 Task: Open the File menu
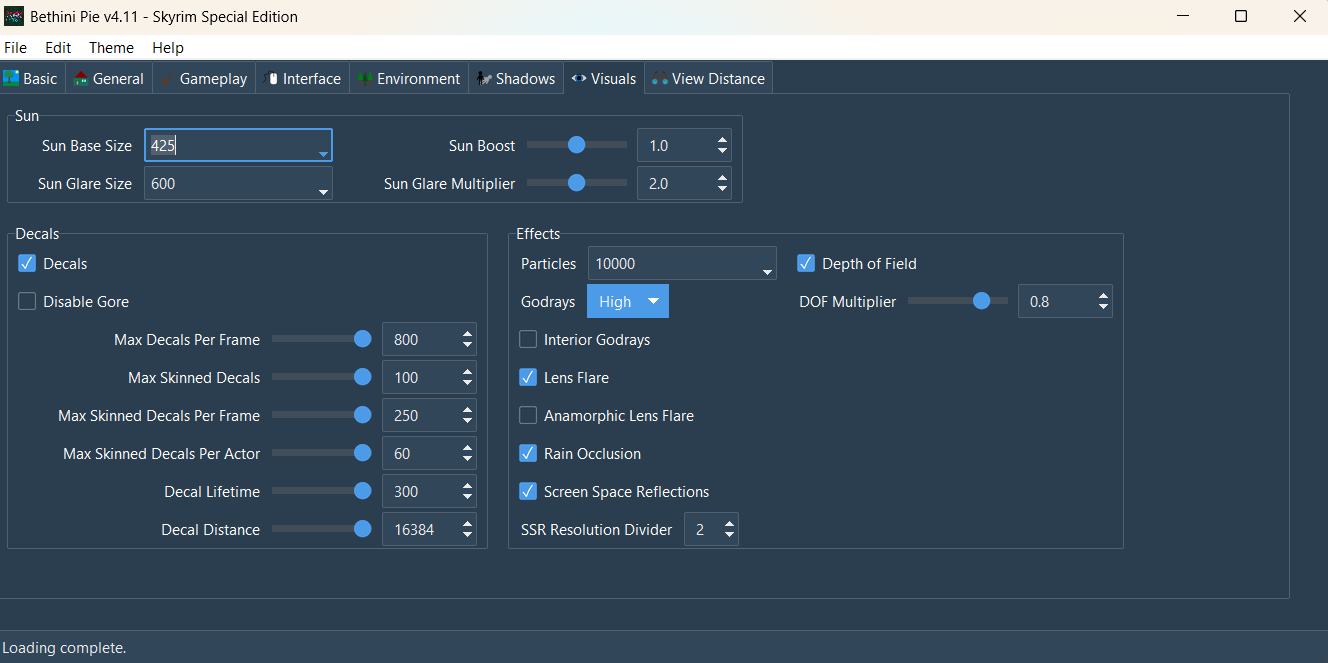coord(15,48)
